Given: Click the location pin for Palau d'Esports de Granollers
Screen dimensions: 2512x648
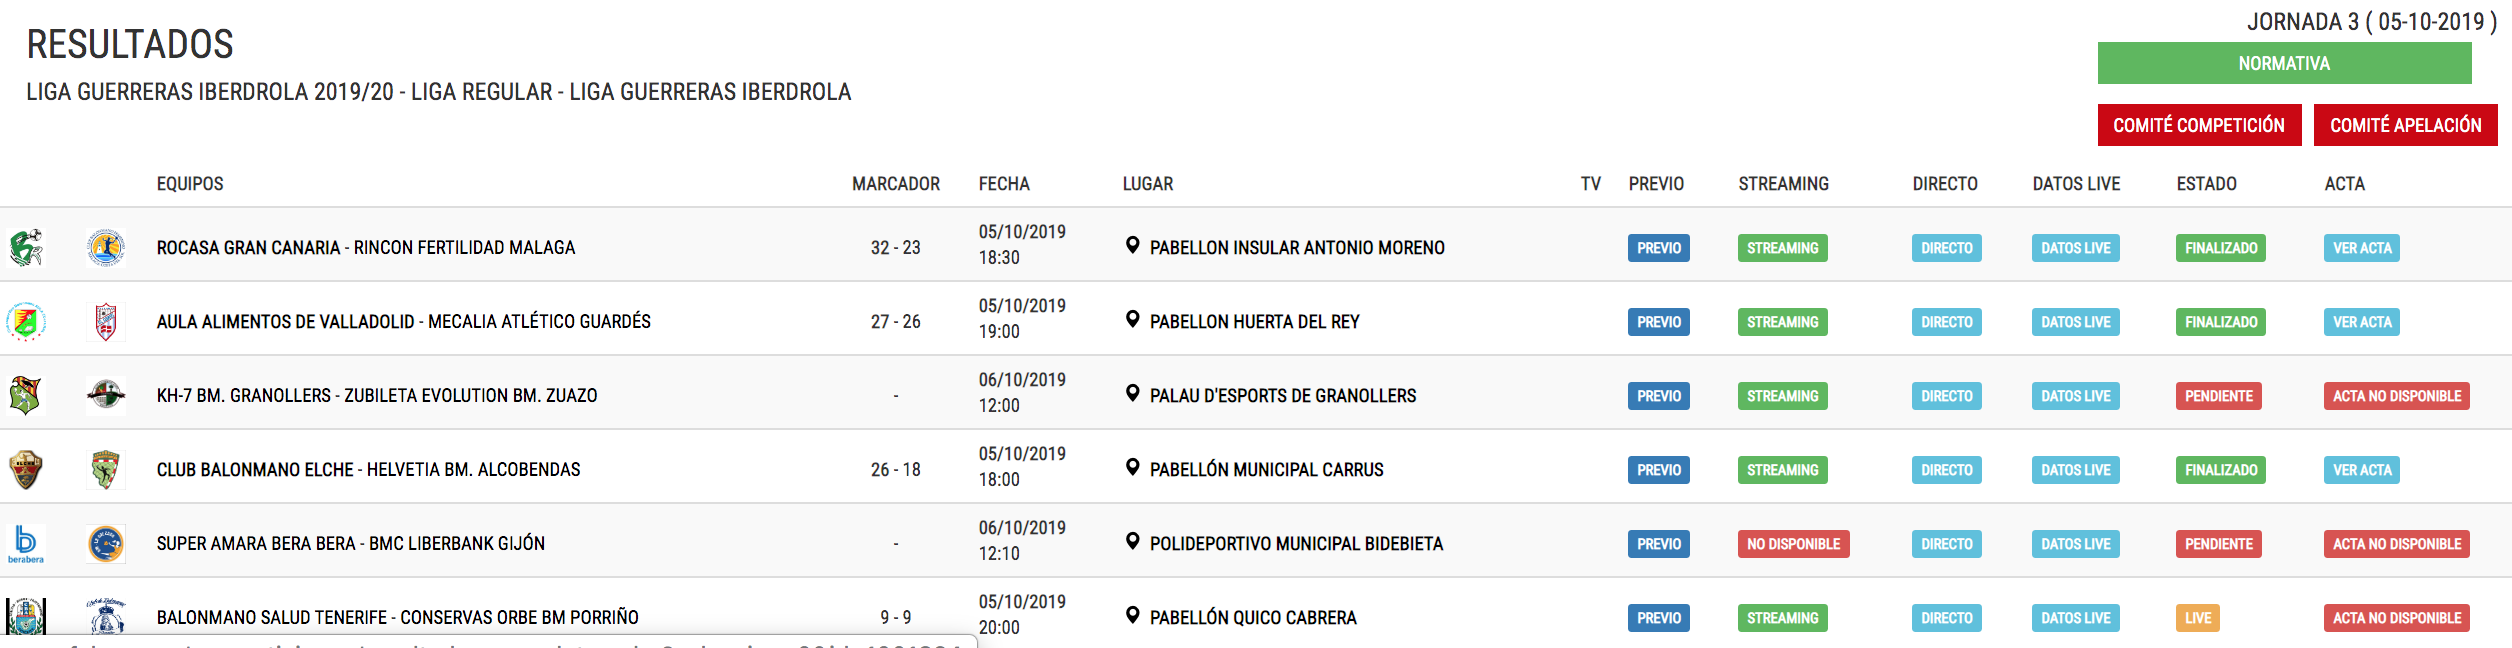Looking at the screenshot, I should coord(1132,394).
